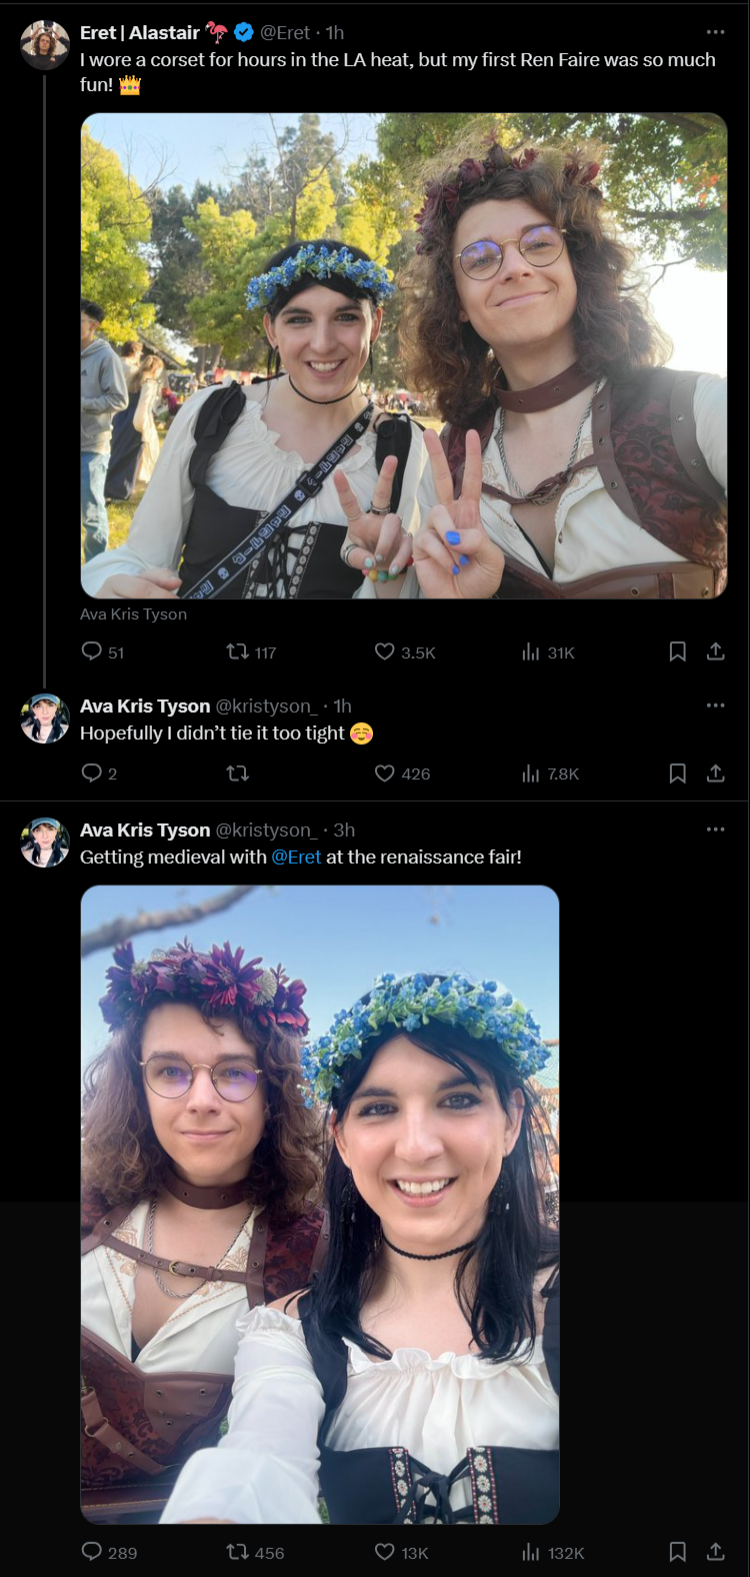The image size is (750, 1577).
Task: Bookmark Eret's Ren Faire tweet
Action: (x=677, y=652)
